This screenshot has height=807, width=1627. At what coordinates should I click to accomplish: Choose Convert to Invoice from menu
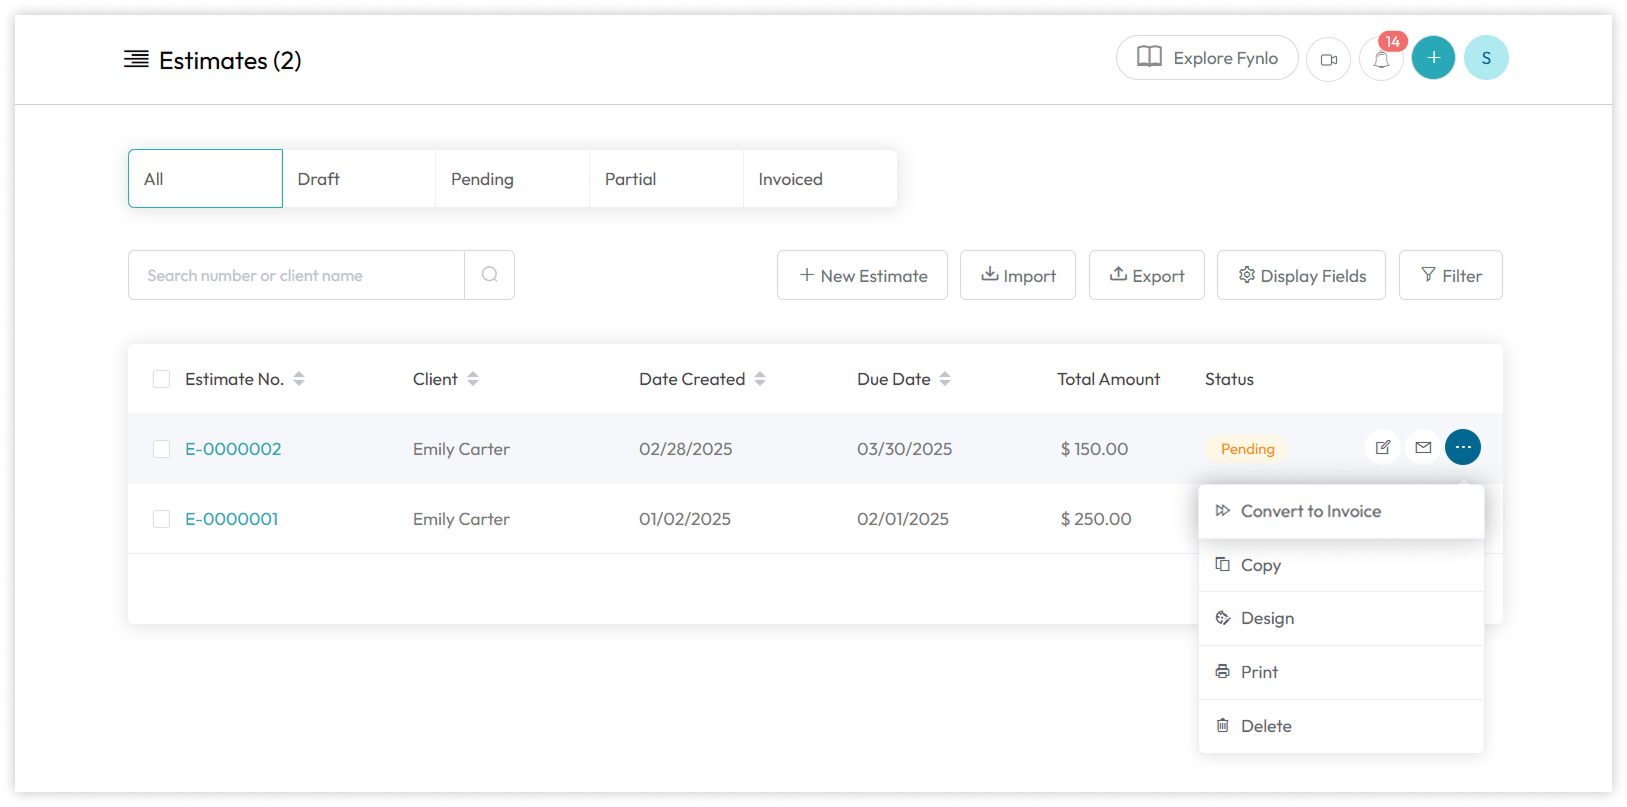point(1341,511)
